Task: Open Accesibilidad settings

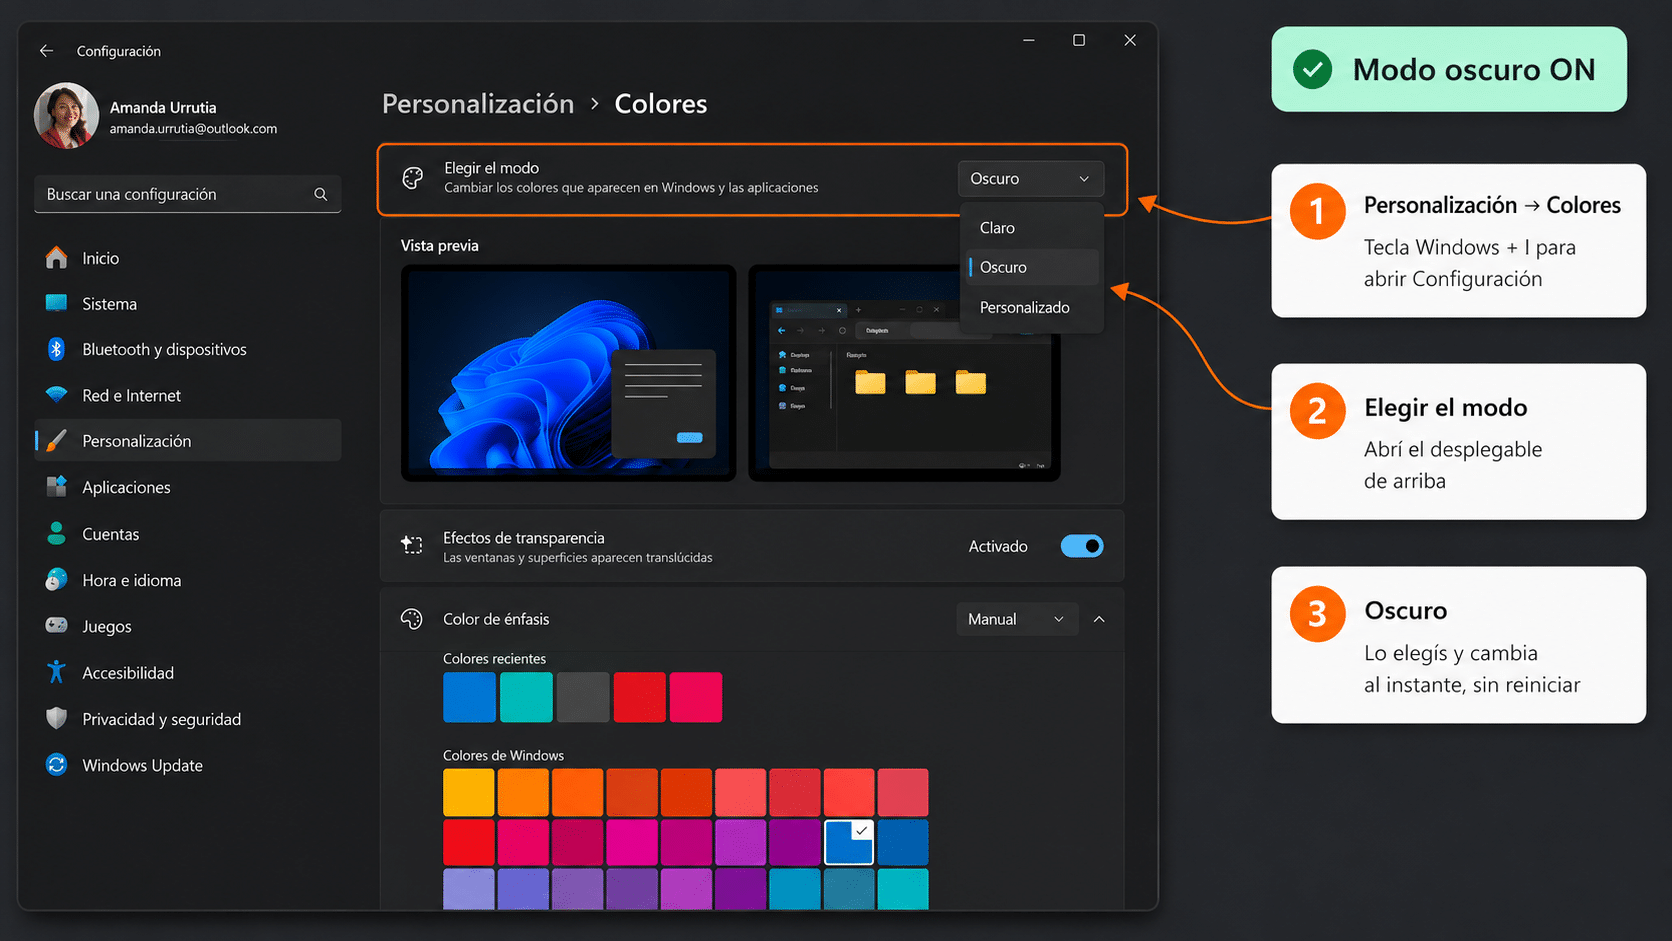Action: (x=188, y=672)
